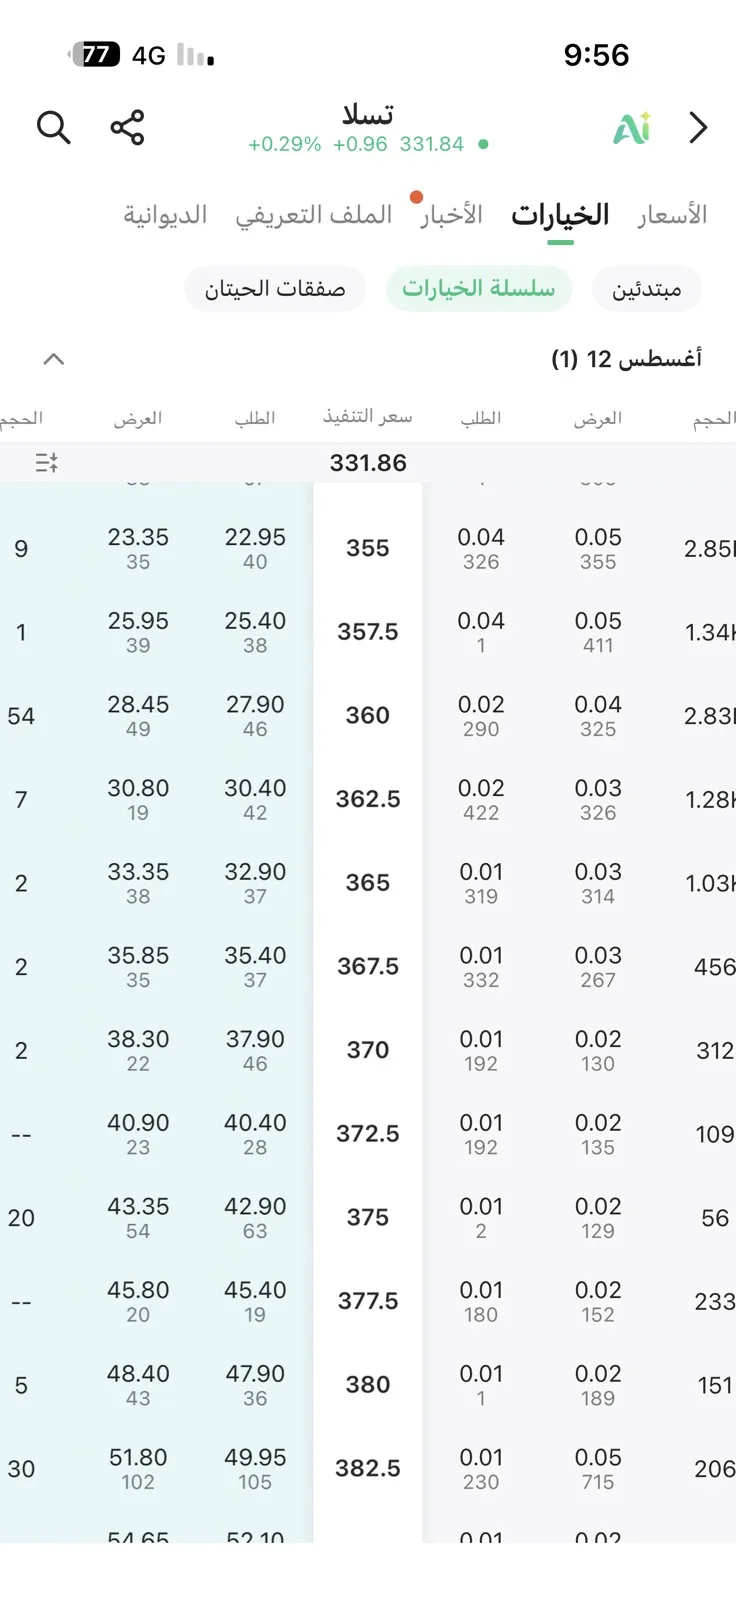The image size is (736, 1600).
Task: Open the الديوانية tab
Action: coord(165,214)
